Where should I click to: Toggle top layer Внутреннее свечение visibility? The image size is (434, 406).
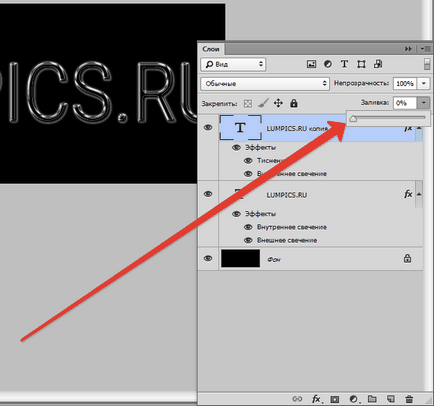pyautogui.click(x=248, y=174)
